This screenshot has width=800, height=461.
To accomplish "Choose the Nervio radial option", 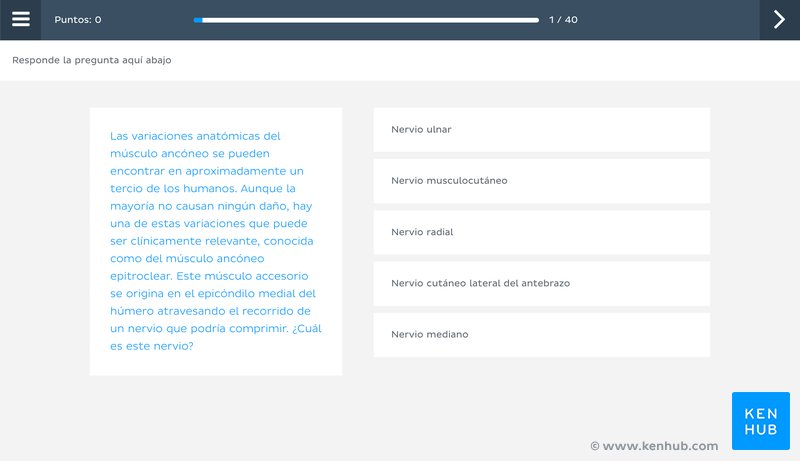I will 541,232.
